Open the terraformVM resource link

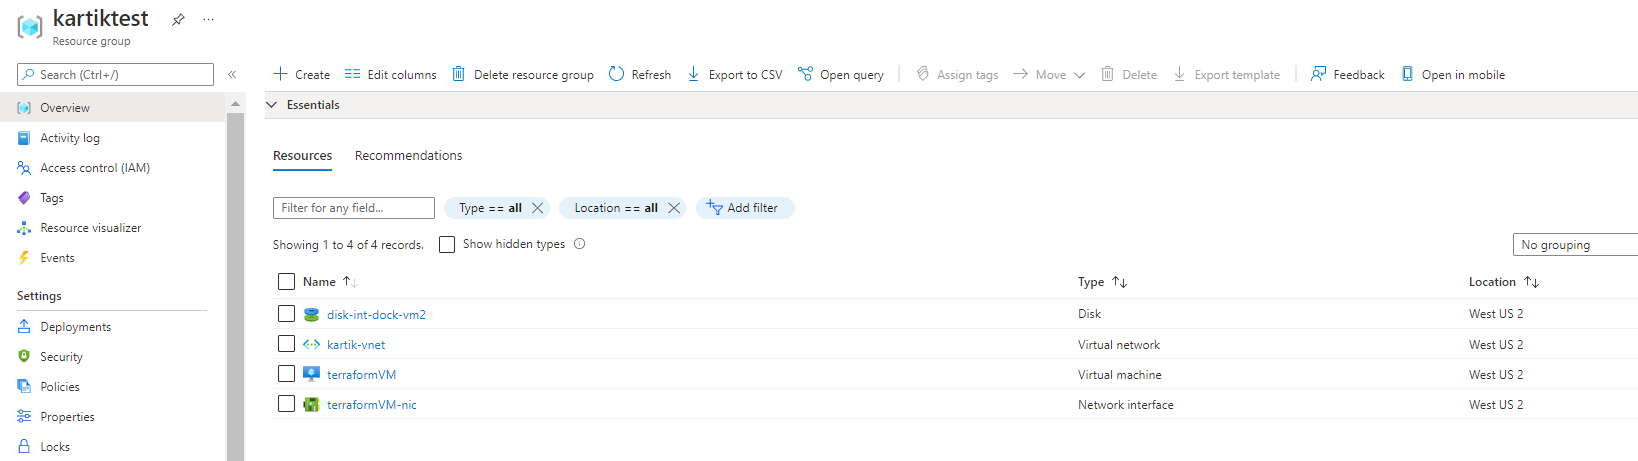click(x=361, y=374)
